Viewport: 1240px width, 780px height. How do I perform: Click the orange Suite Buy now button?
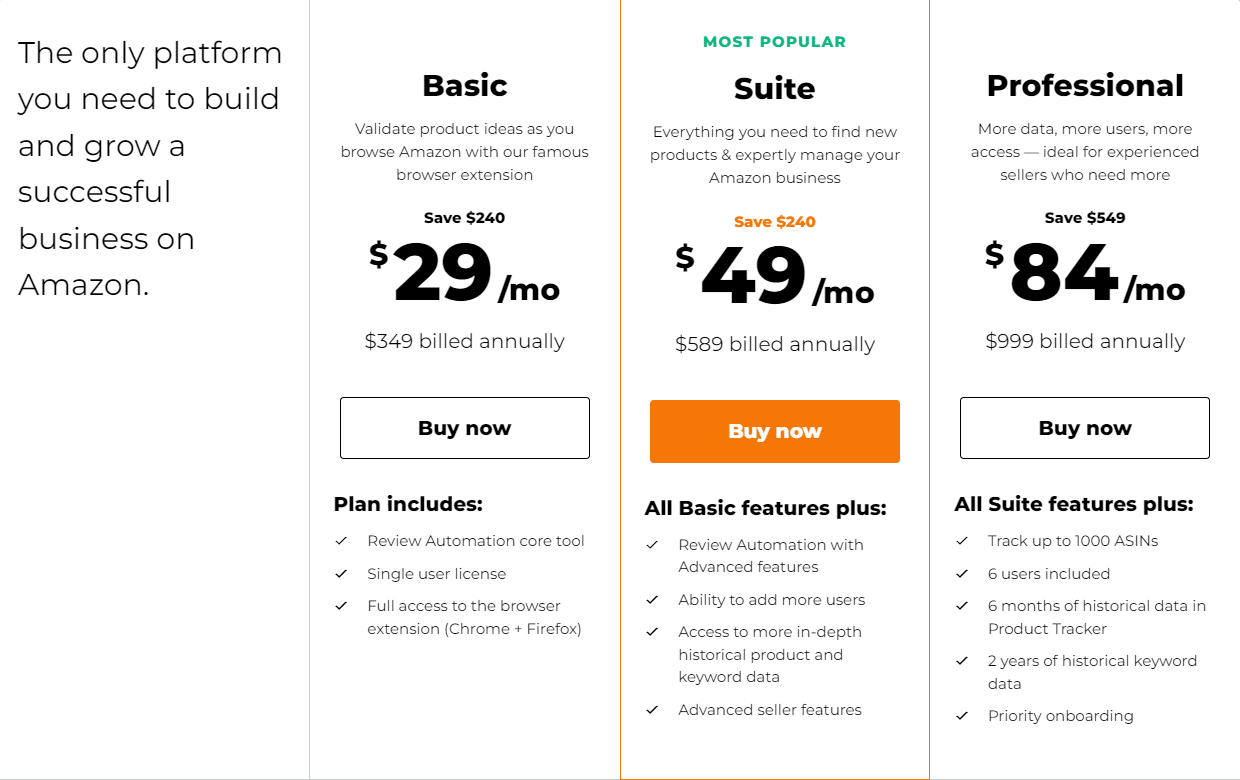tap(774, 431)
